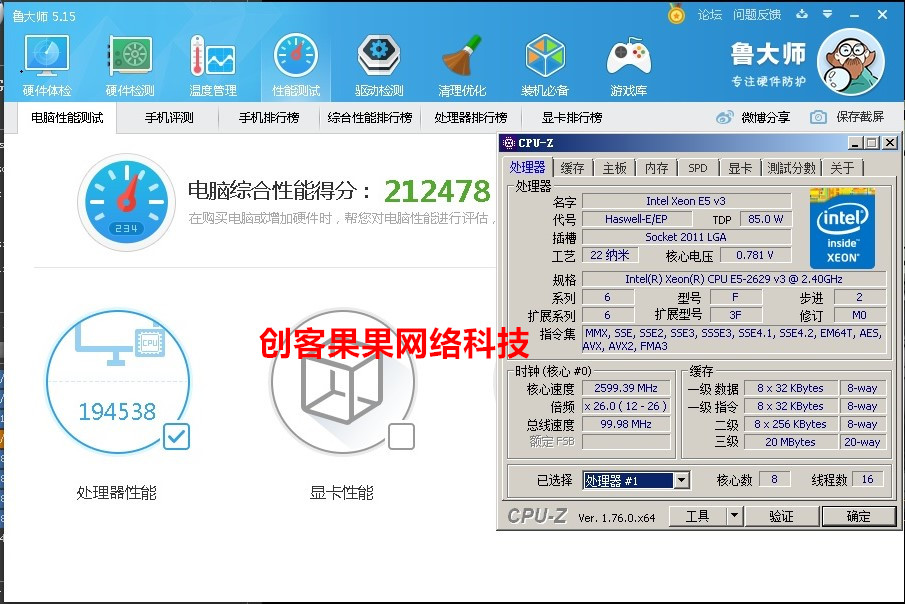Click the 微博分享 Weibo icon
The image size is (905, 604).
[725, 117]
